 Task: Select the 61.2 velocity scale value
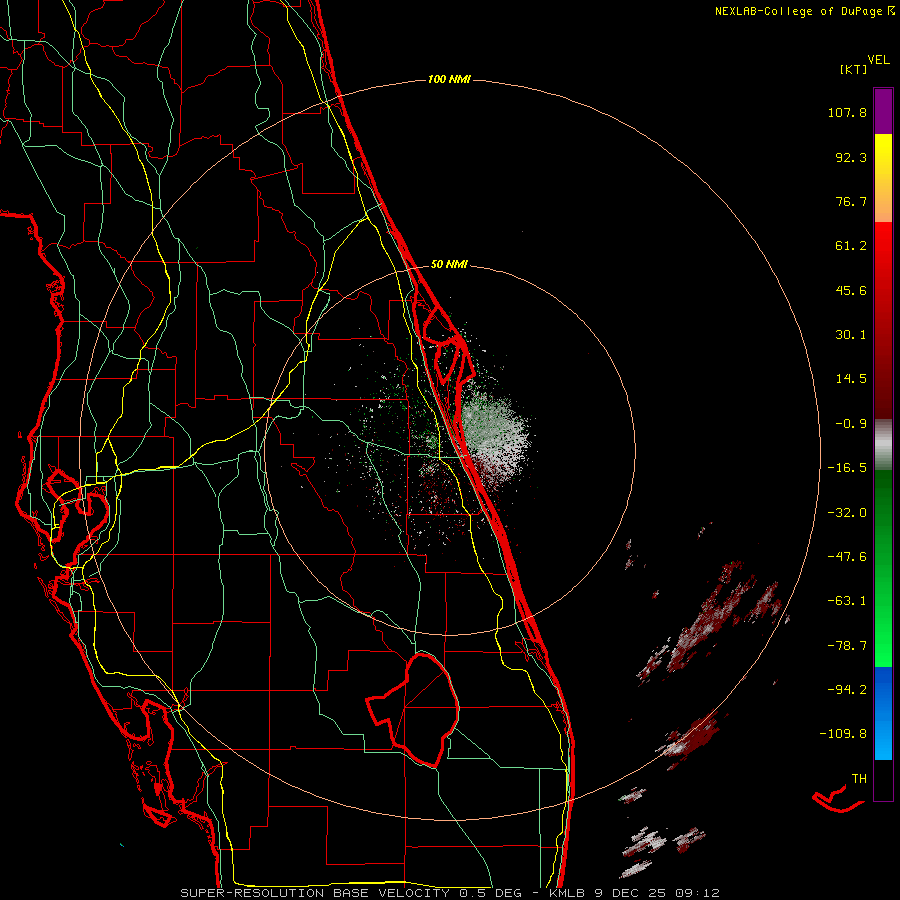(851, 246)
